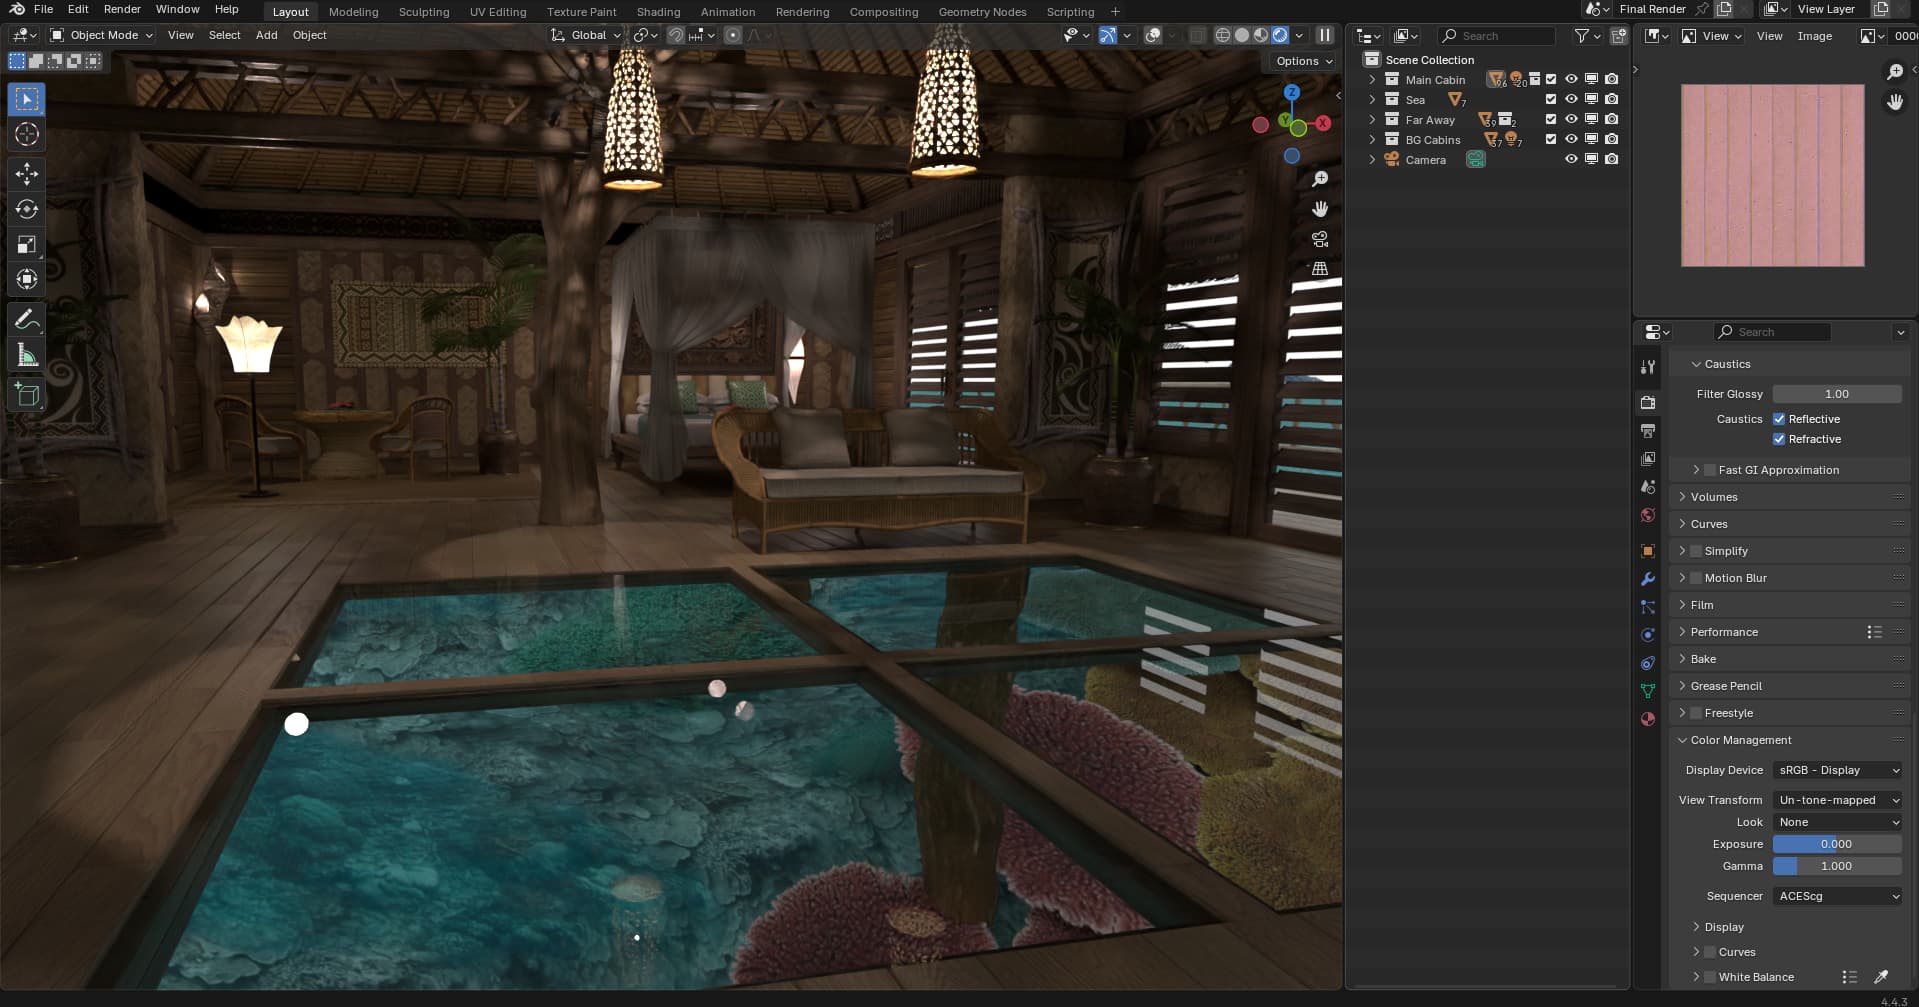Enable the Simplify checkbox
This screenshot has height=1007, width=1919.
click(x=1696, y=551)
